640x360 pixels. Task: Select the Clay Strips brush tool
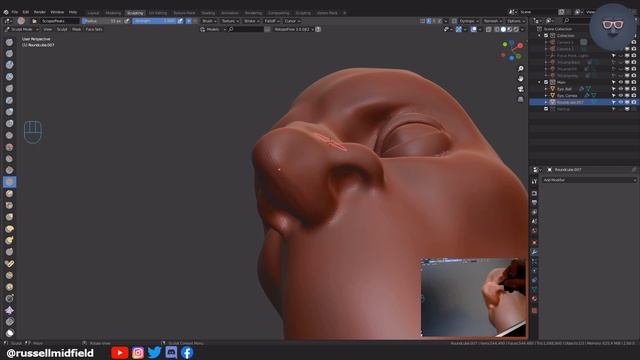click(x=9, y=77)
